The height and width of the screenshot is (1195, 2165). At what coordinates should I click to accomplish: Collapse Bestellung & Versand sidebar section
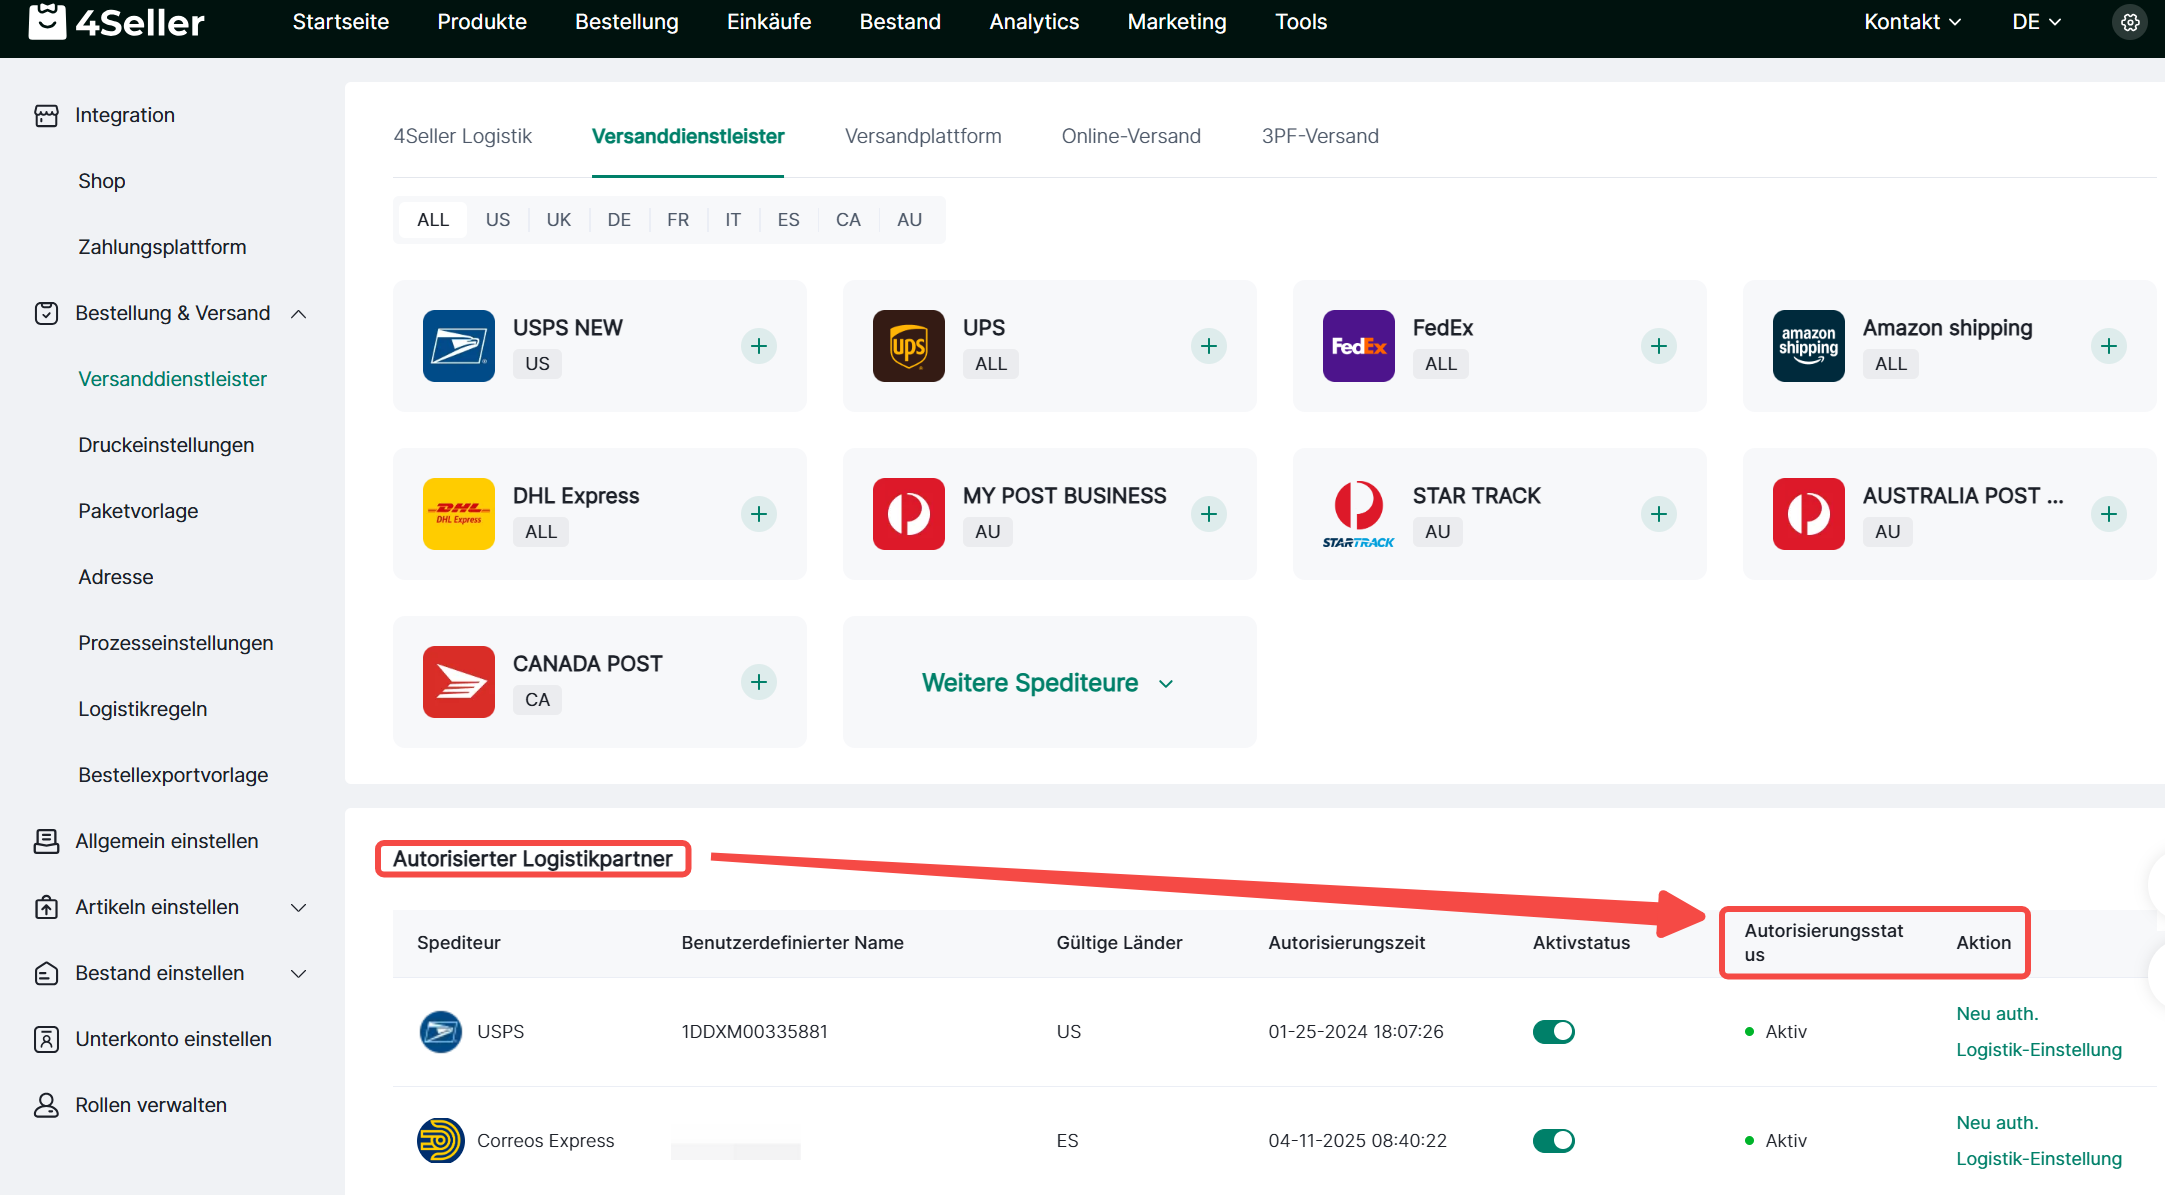point(298,313)
